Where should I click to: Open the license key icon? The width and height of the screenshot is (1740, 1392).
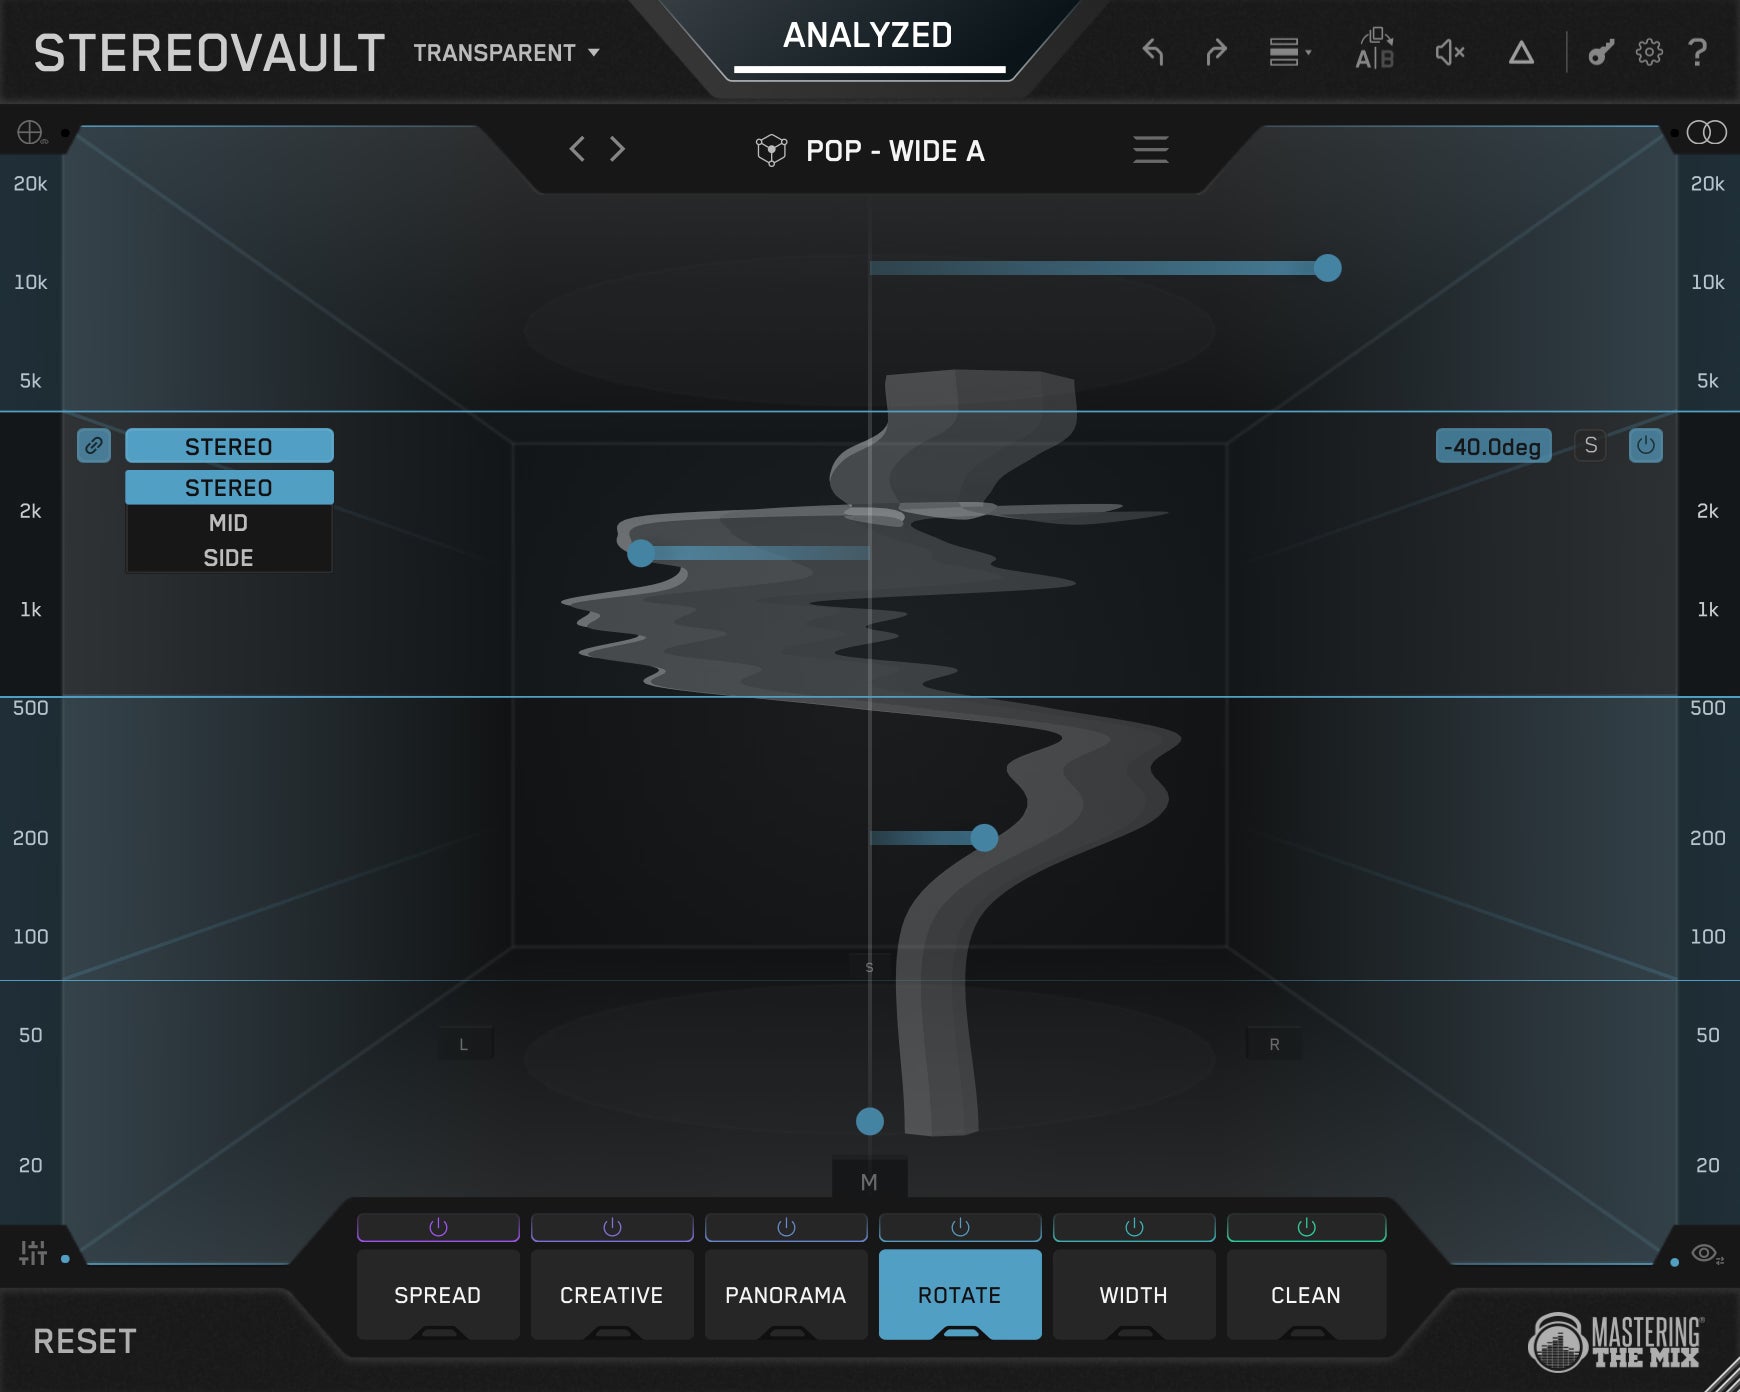[1601, 52]
